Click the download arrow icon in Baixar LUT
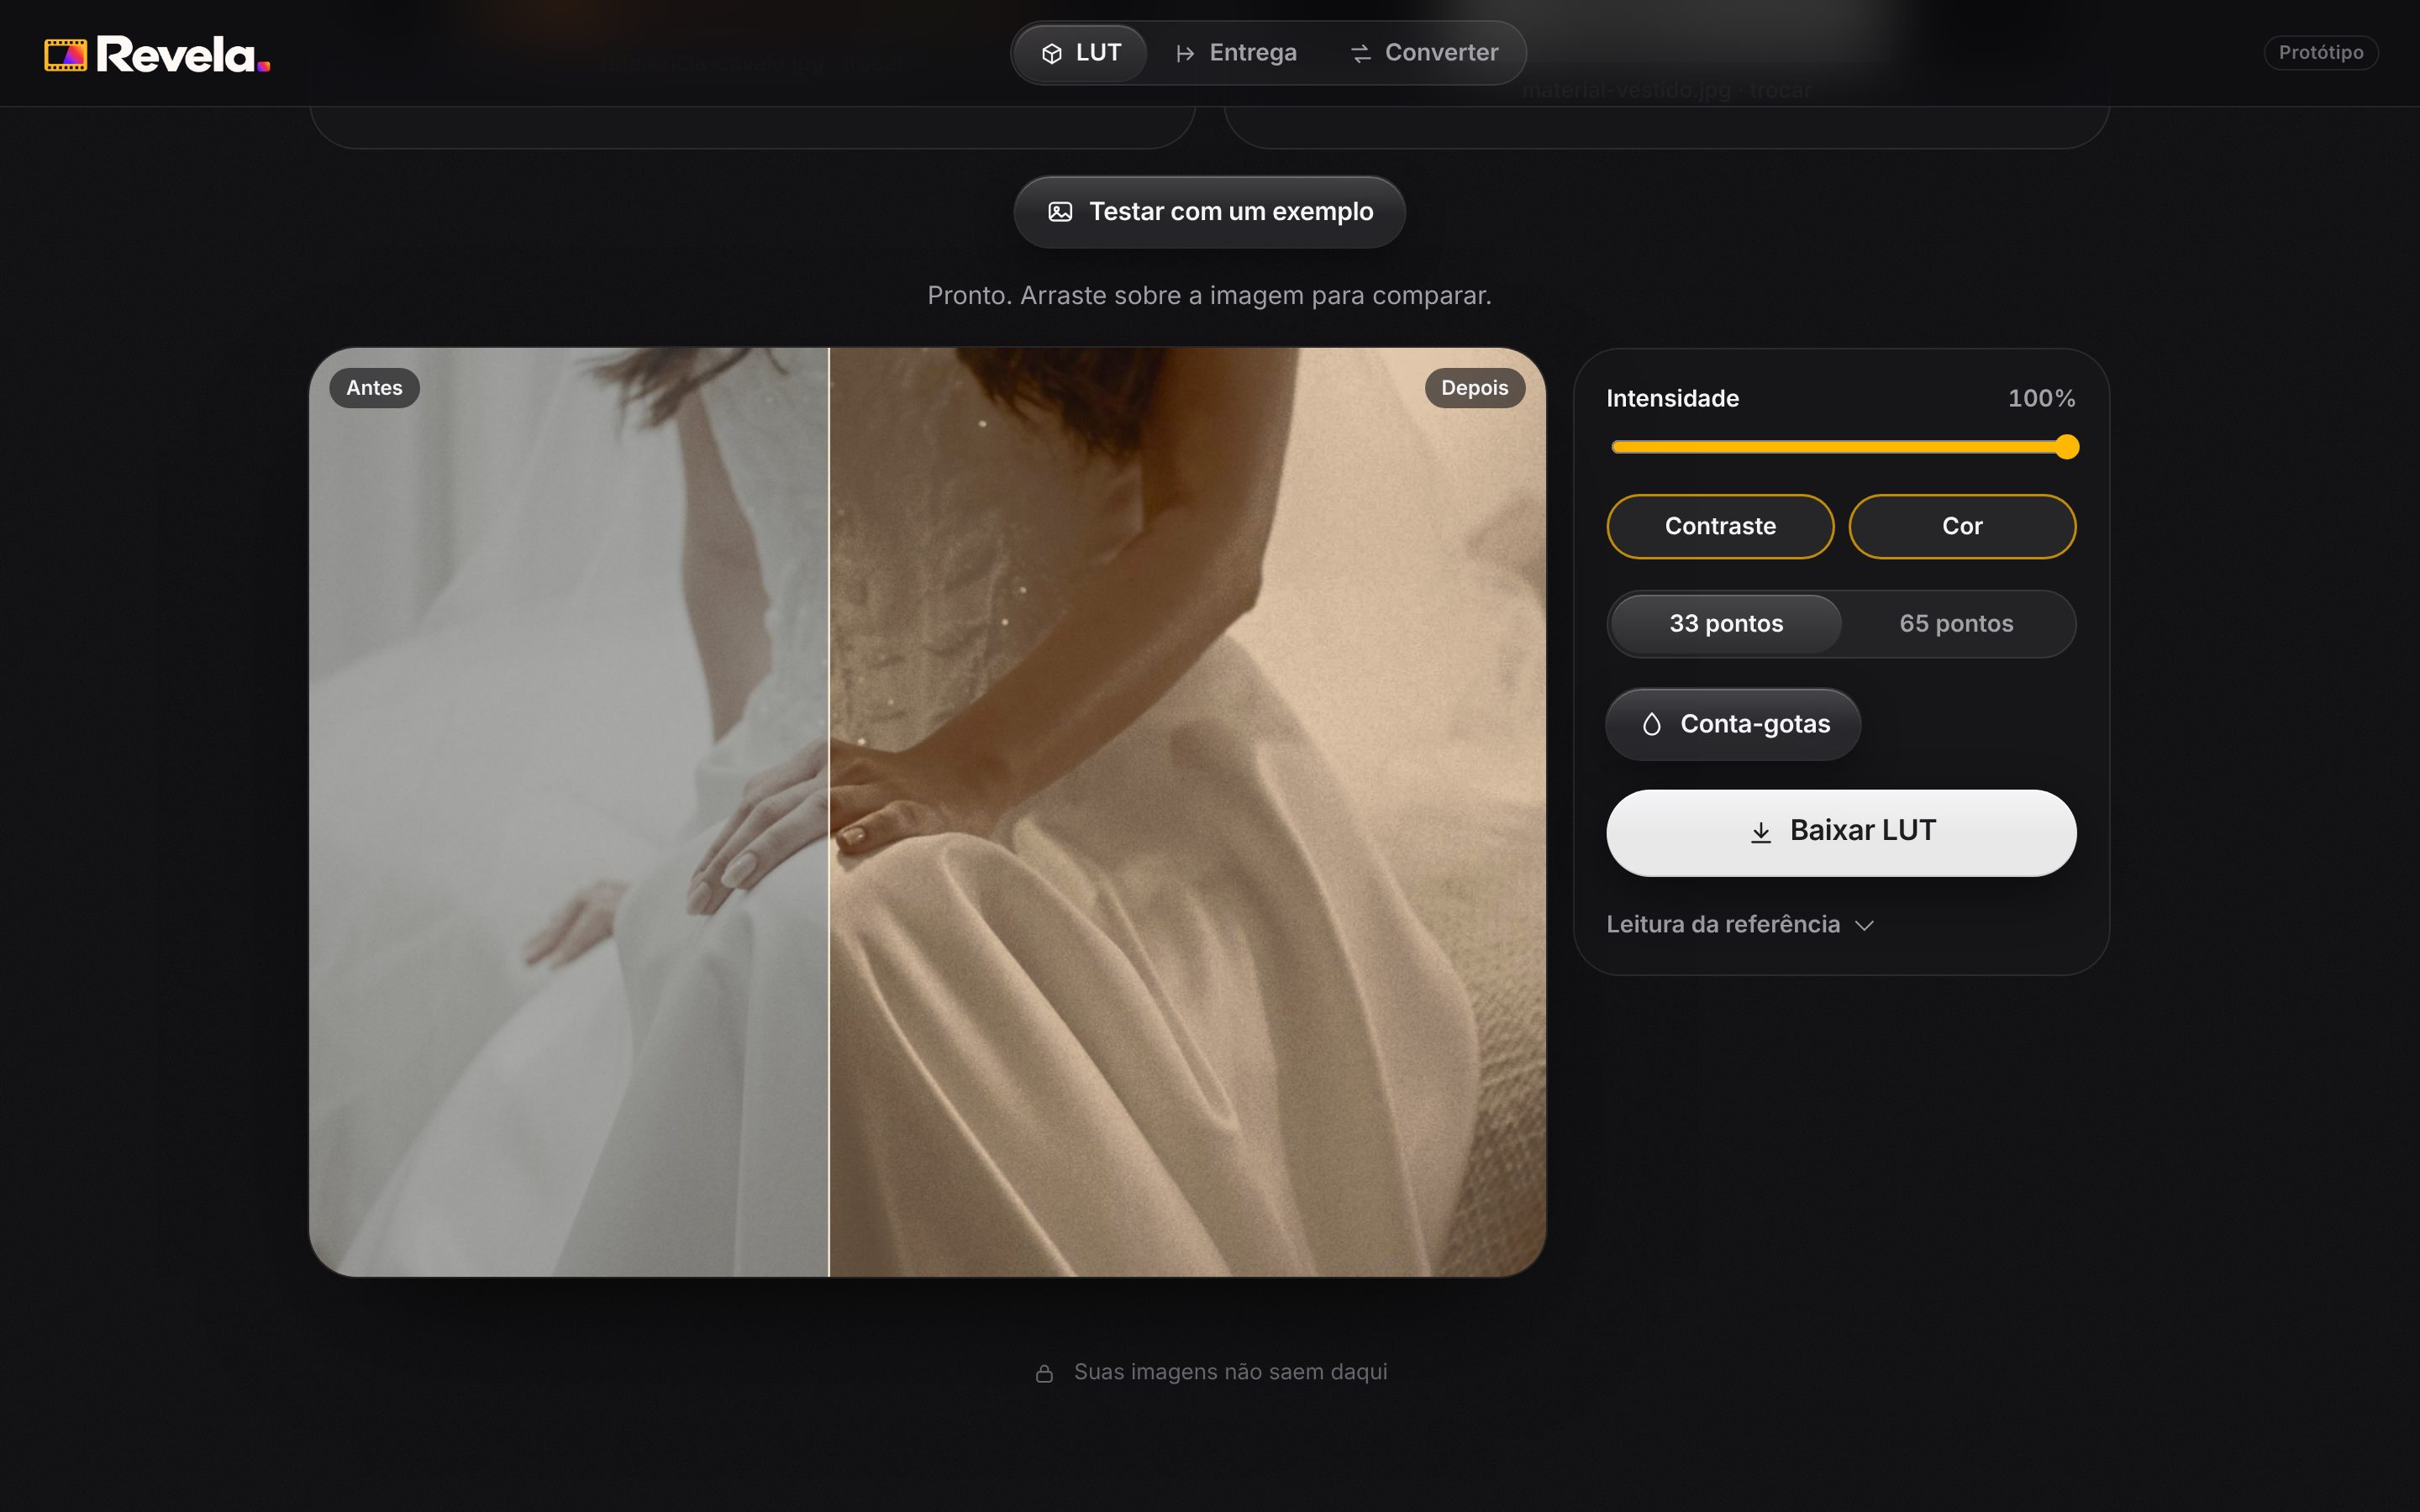The height and width of the screenshot is (1512, 2420). pos(1761,832)
